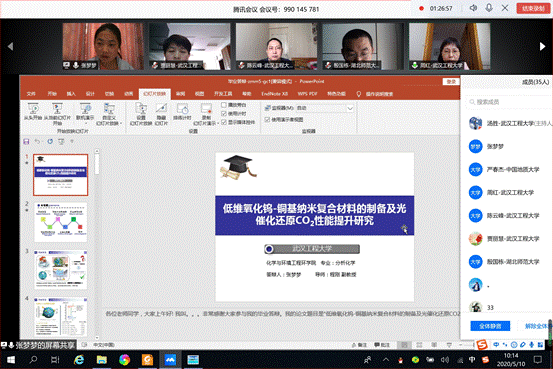Image resolution: width=553 pixels, height=369 pixels.
Task: Click the member search field
Action: coord(506,102)
